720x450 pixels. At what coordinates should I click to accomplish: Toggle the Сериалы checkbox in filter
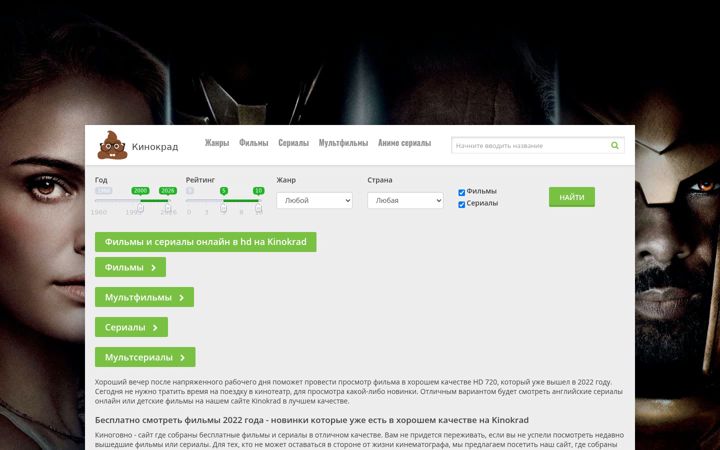coord(461,204)
